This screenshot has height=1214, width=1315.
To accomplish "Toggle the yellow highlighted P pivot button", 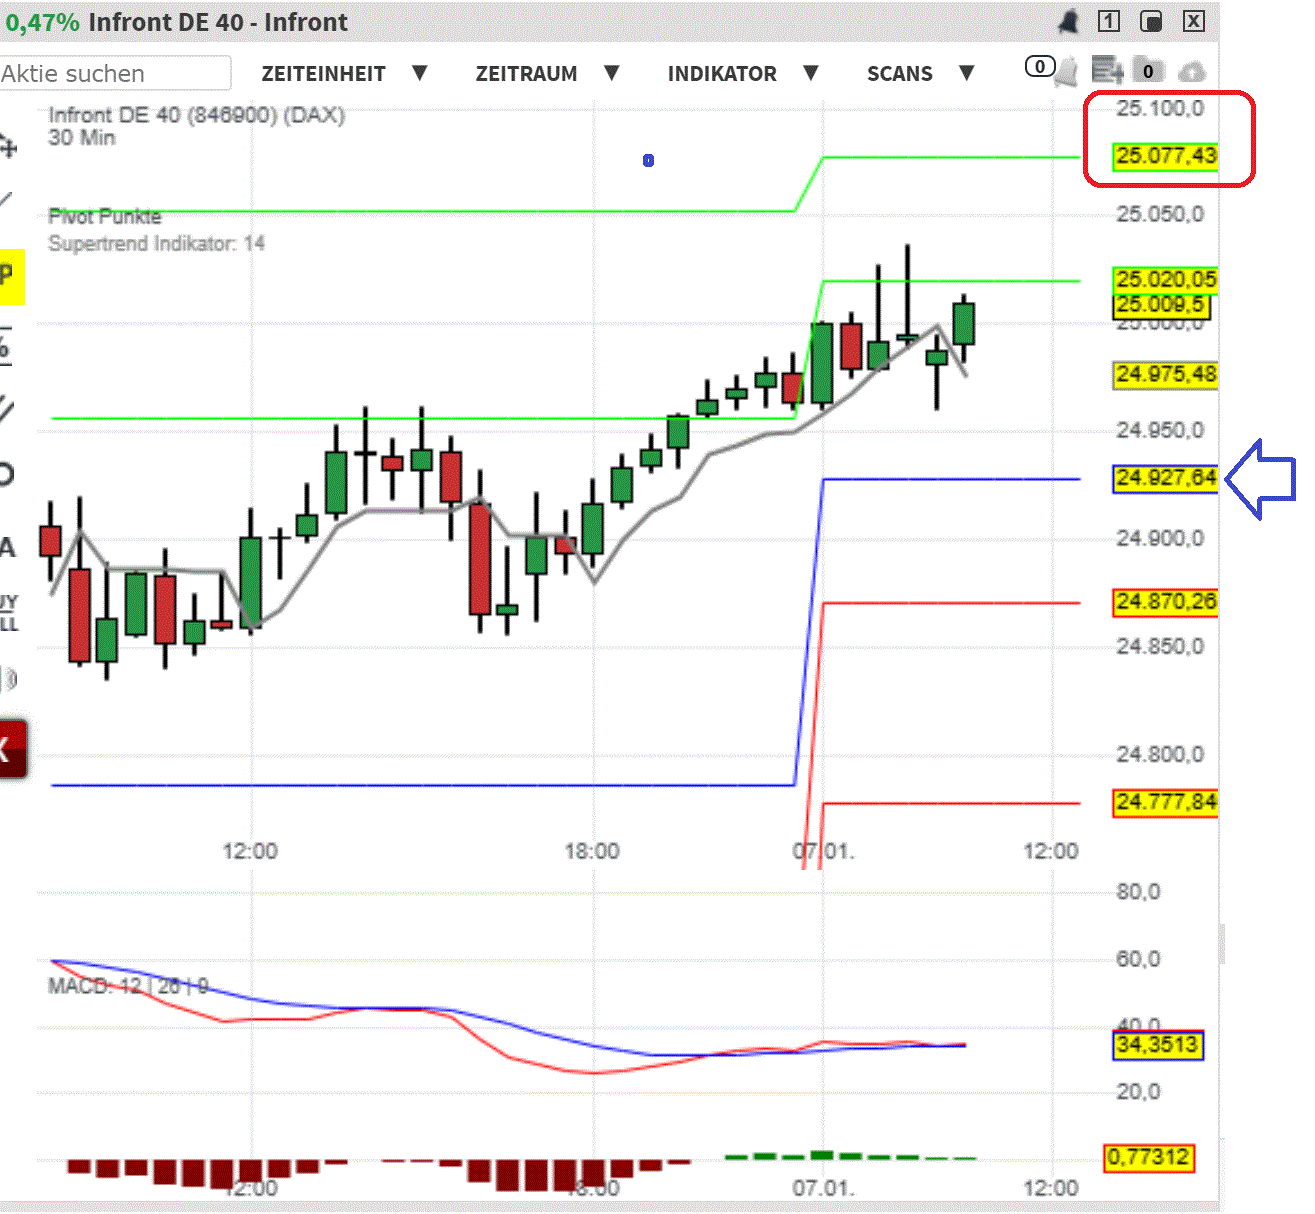I will click(x=10, y=276).
